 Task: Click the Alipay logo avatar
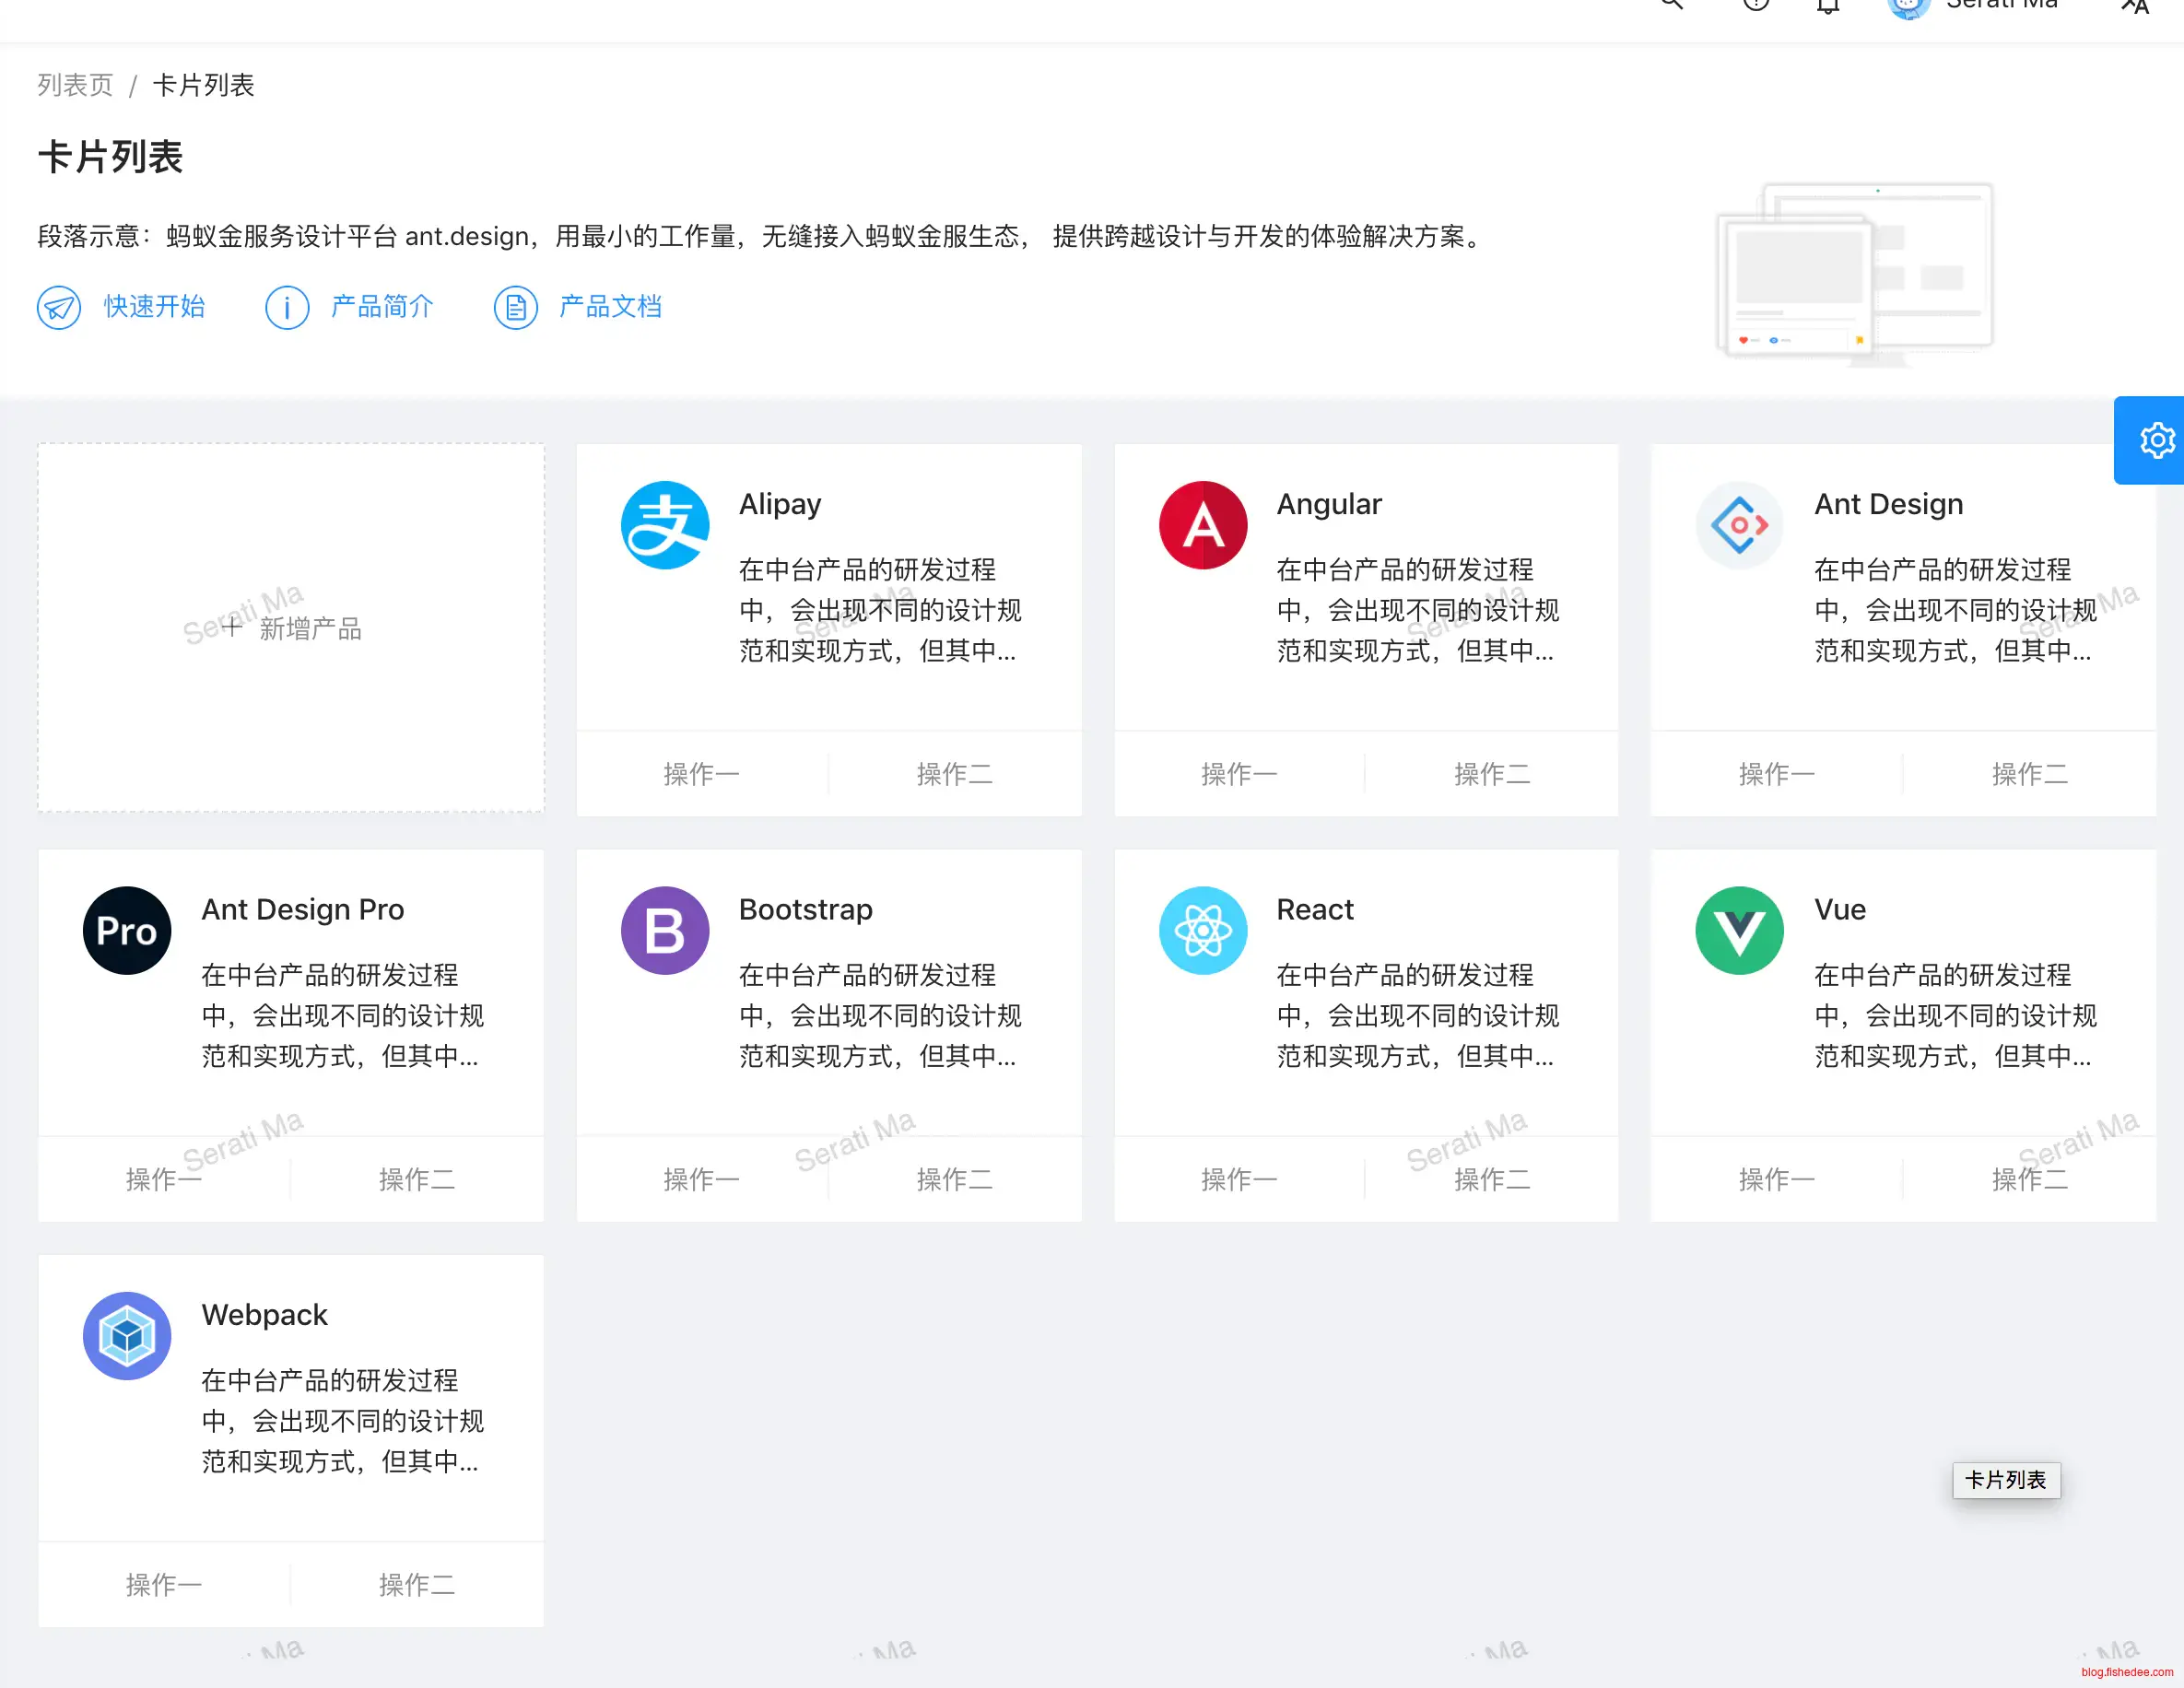[665, 525]
